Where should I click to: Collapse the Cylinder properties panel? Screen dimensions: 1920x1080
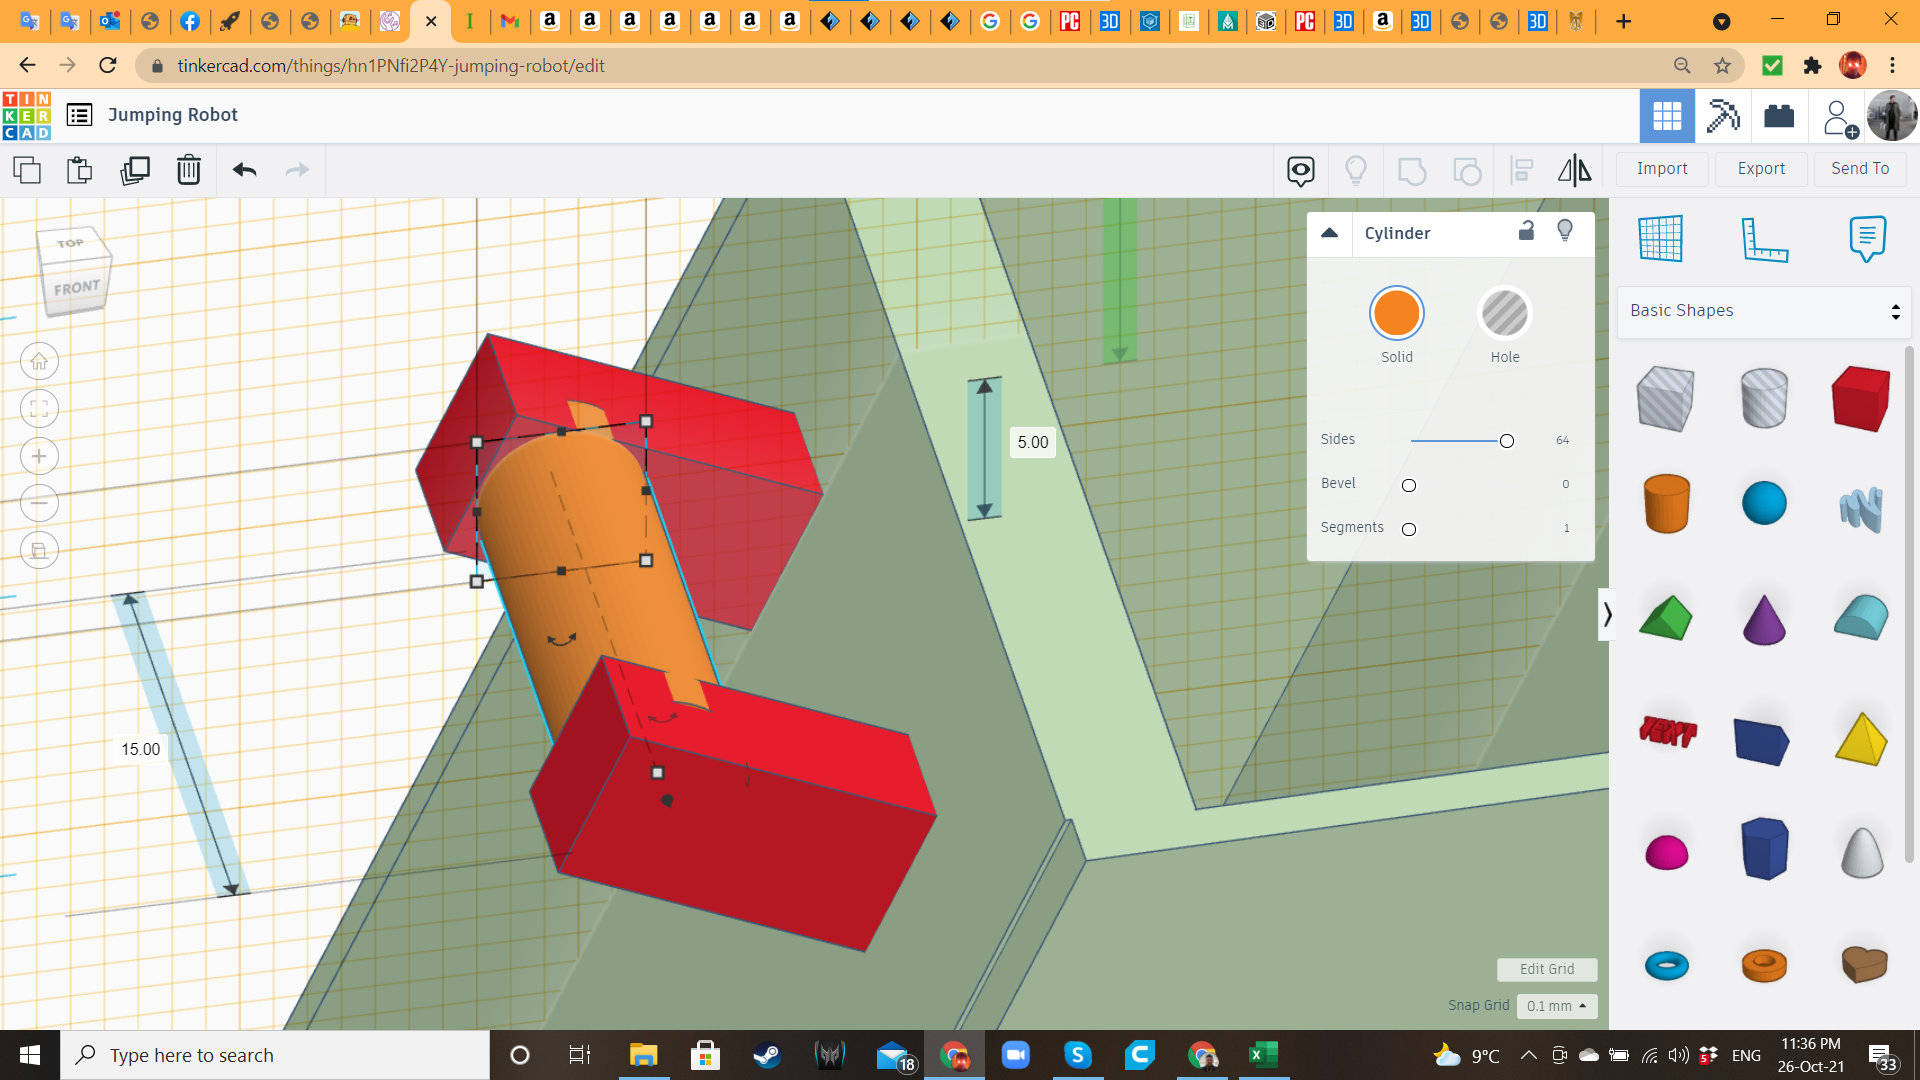point(1329,232)
